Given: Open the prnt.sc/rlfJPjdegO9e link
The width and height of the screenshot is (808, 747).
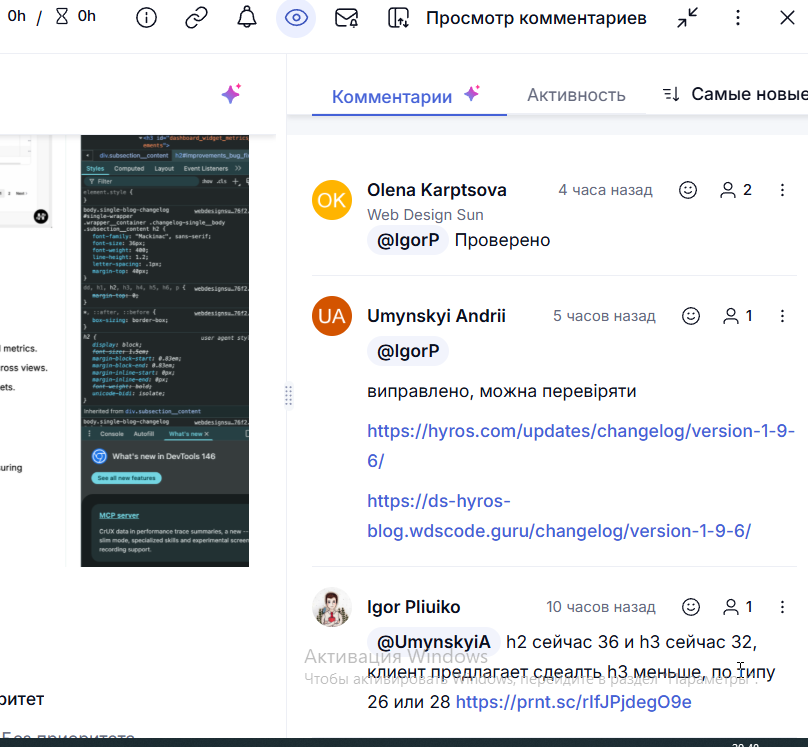Looking at the screenshot, I should point(574,702).
